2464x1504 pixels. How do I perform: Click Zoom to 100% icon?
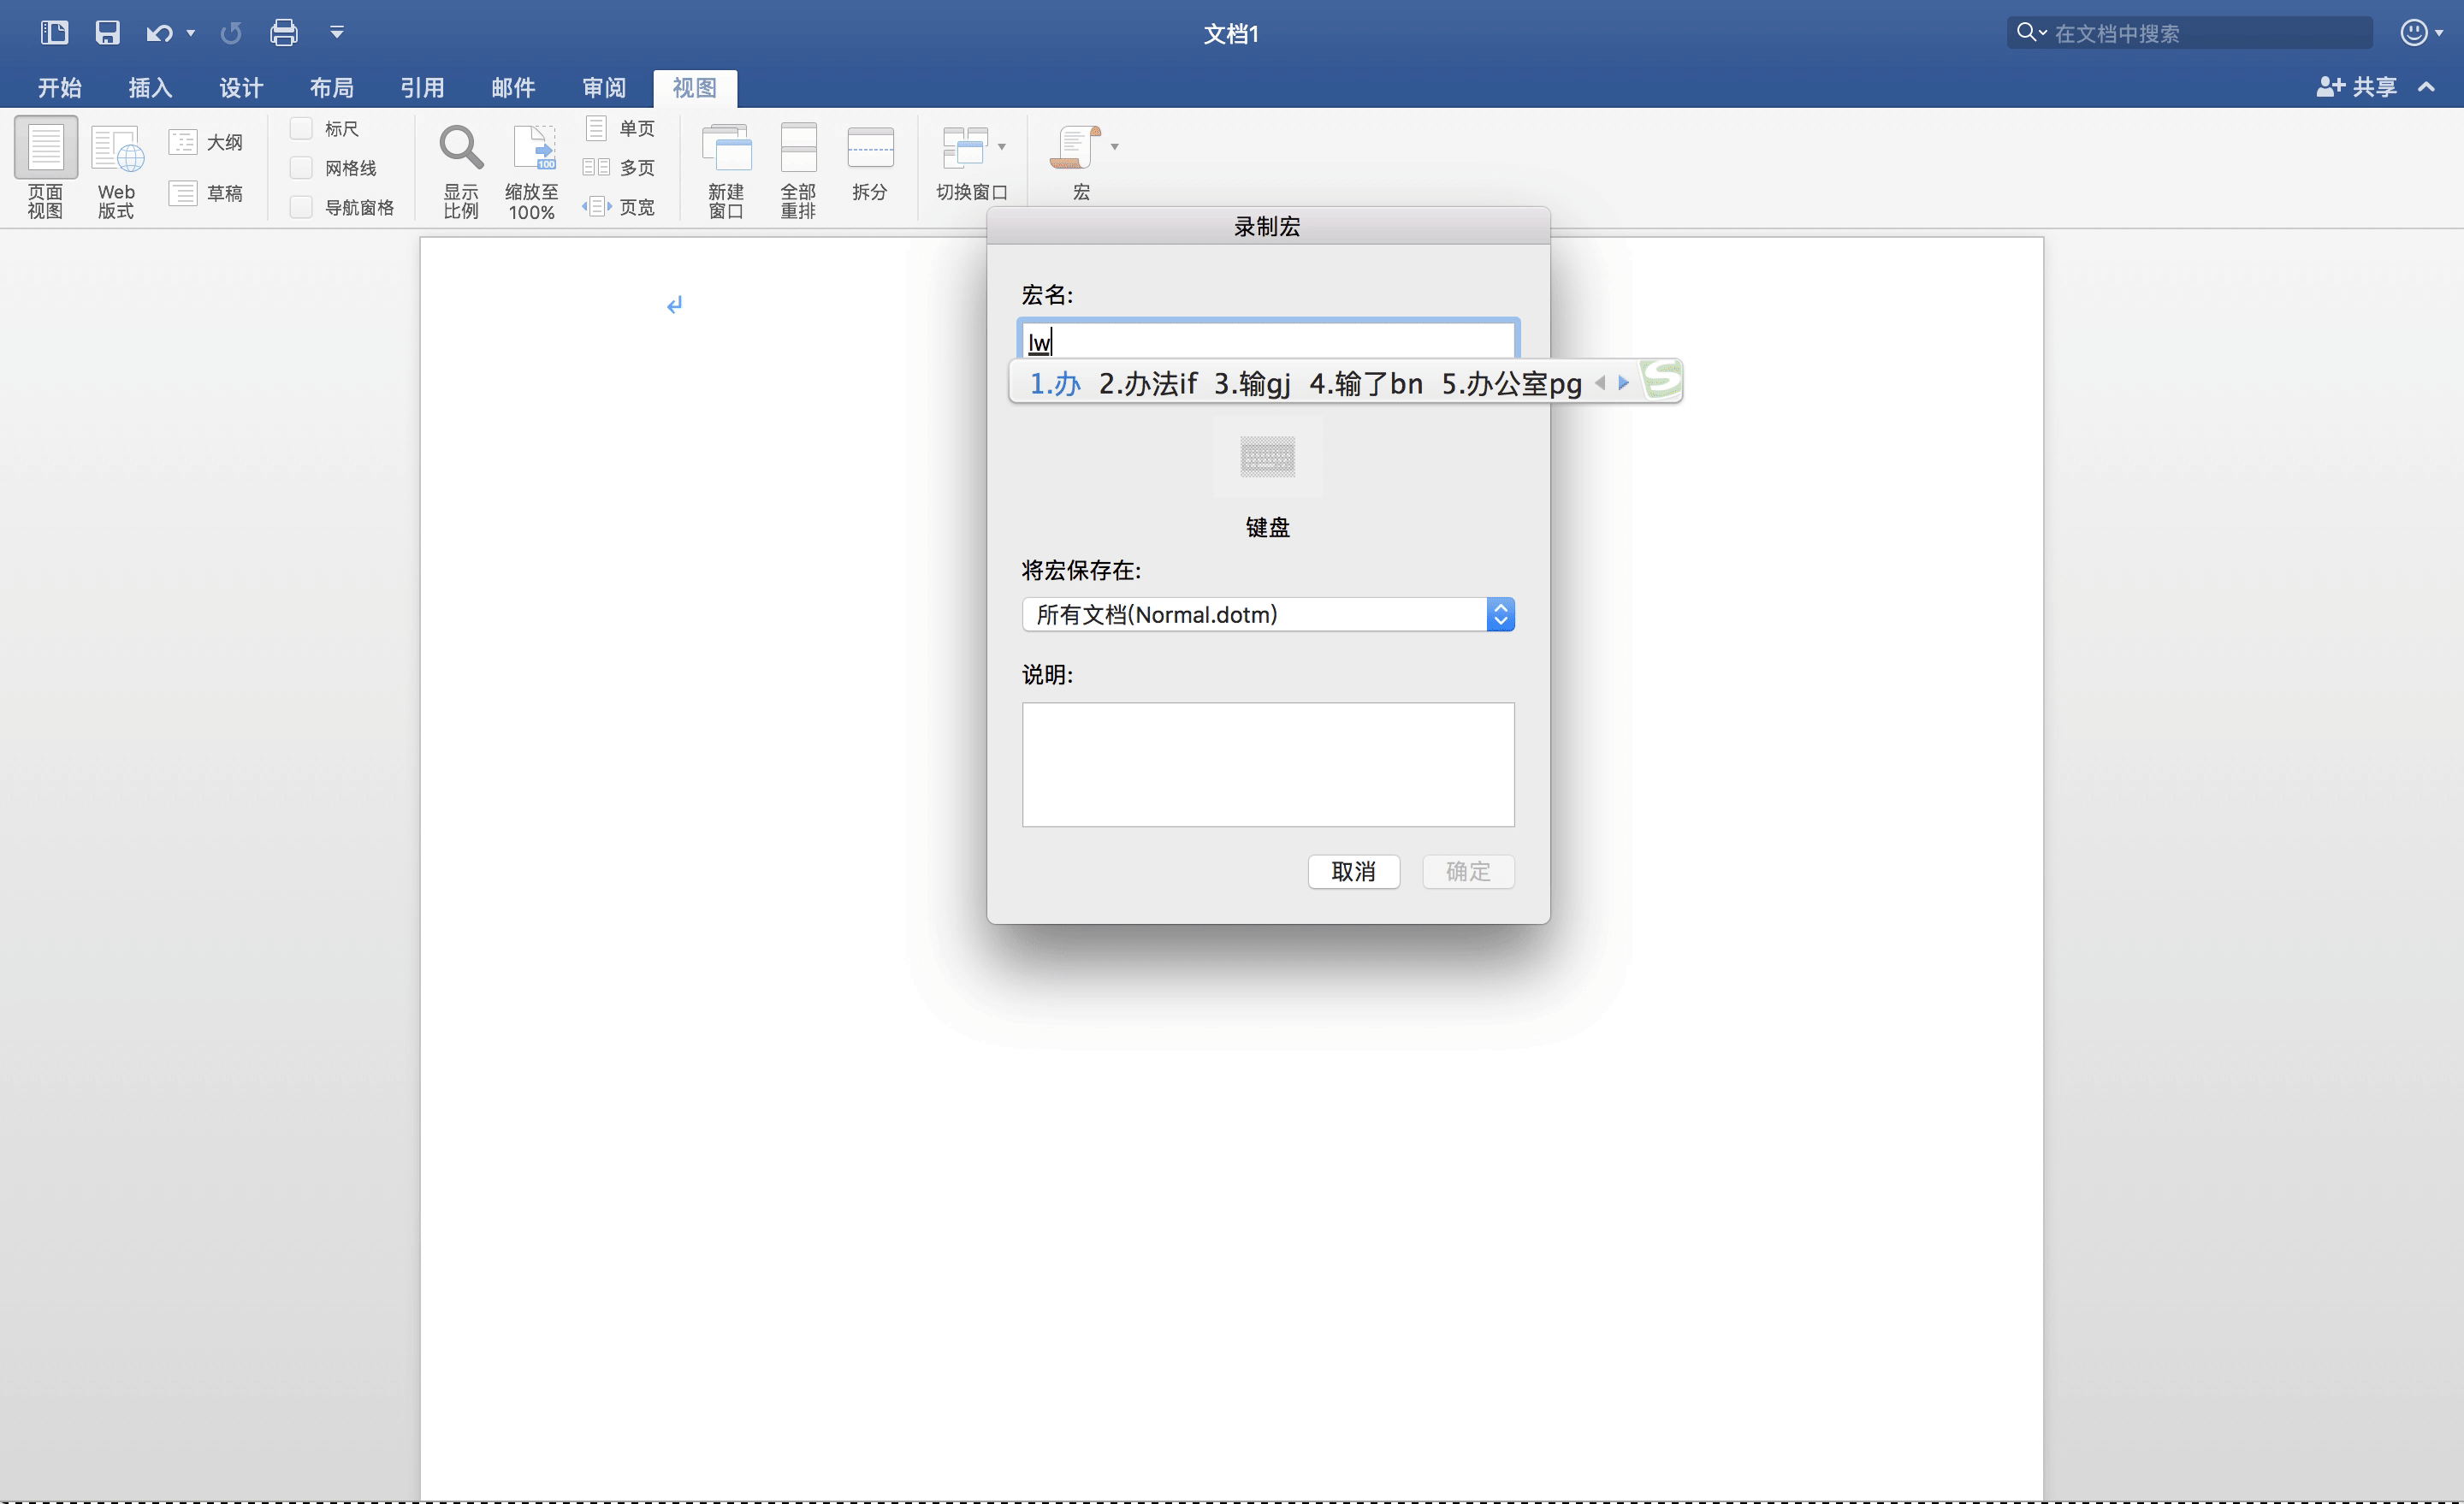tap(533, 148)
